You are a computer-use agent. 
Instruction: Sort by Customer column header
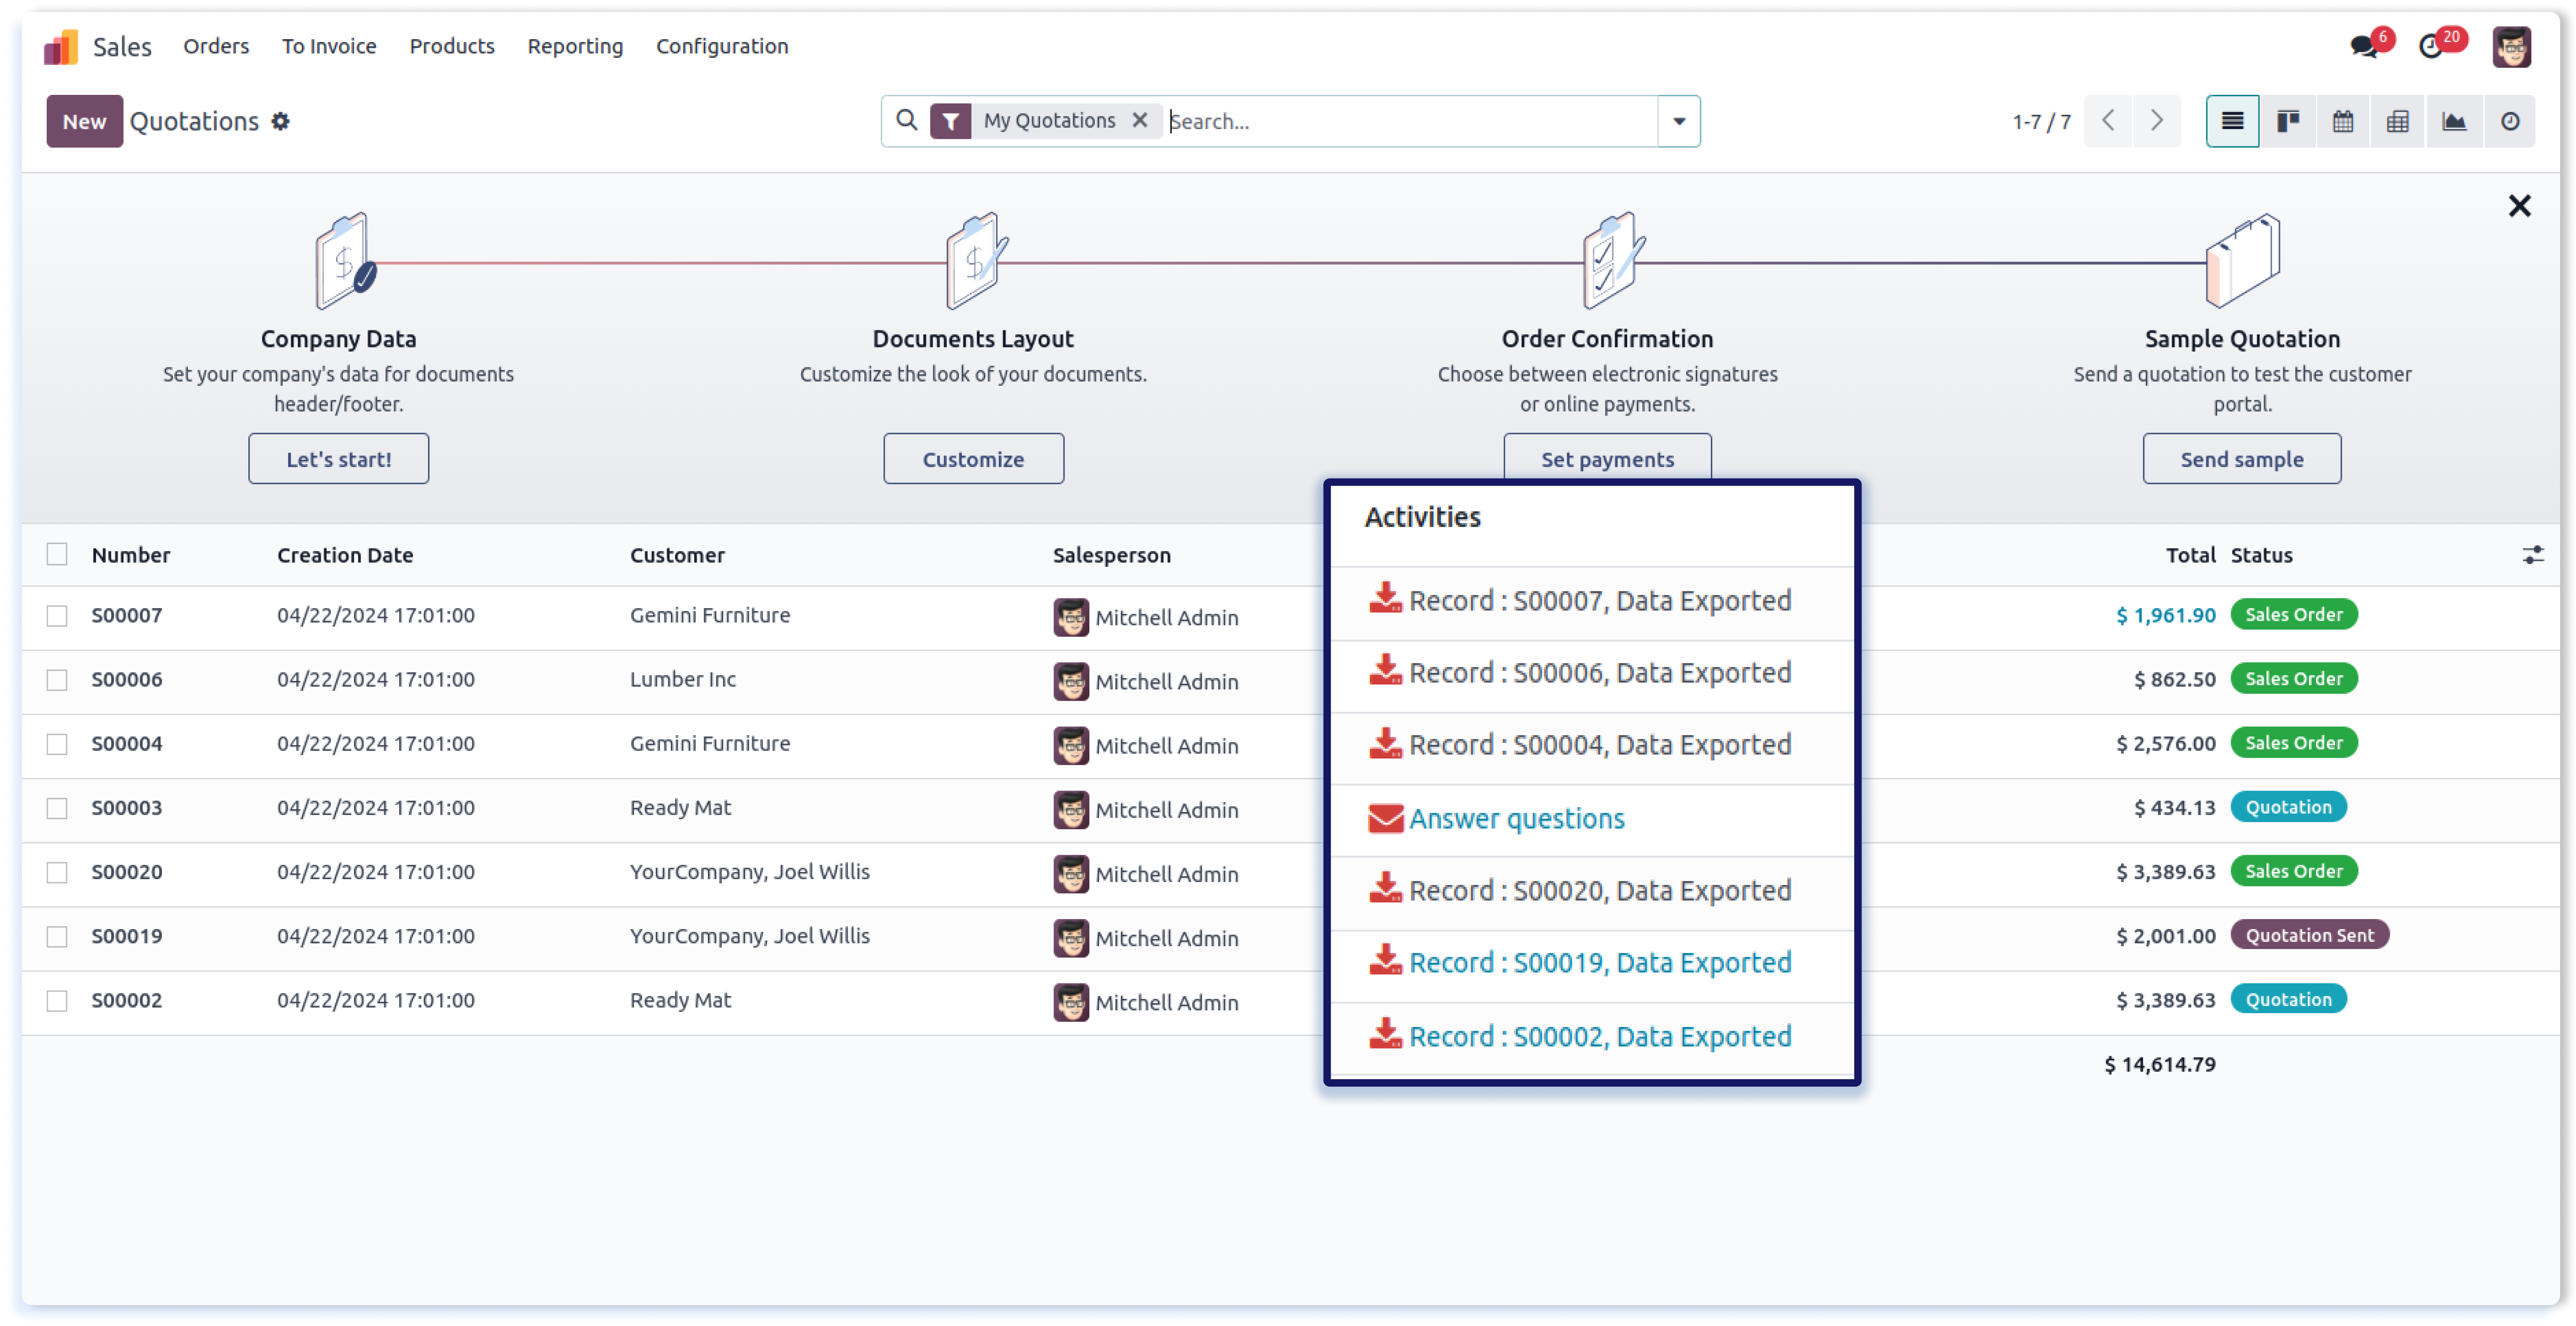click(x=677, y=555)
